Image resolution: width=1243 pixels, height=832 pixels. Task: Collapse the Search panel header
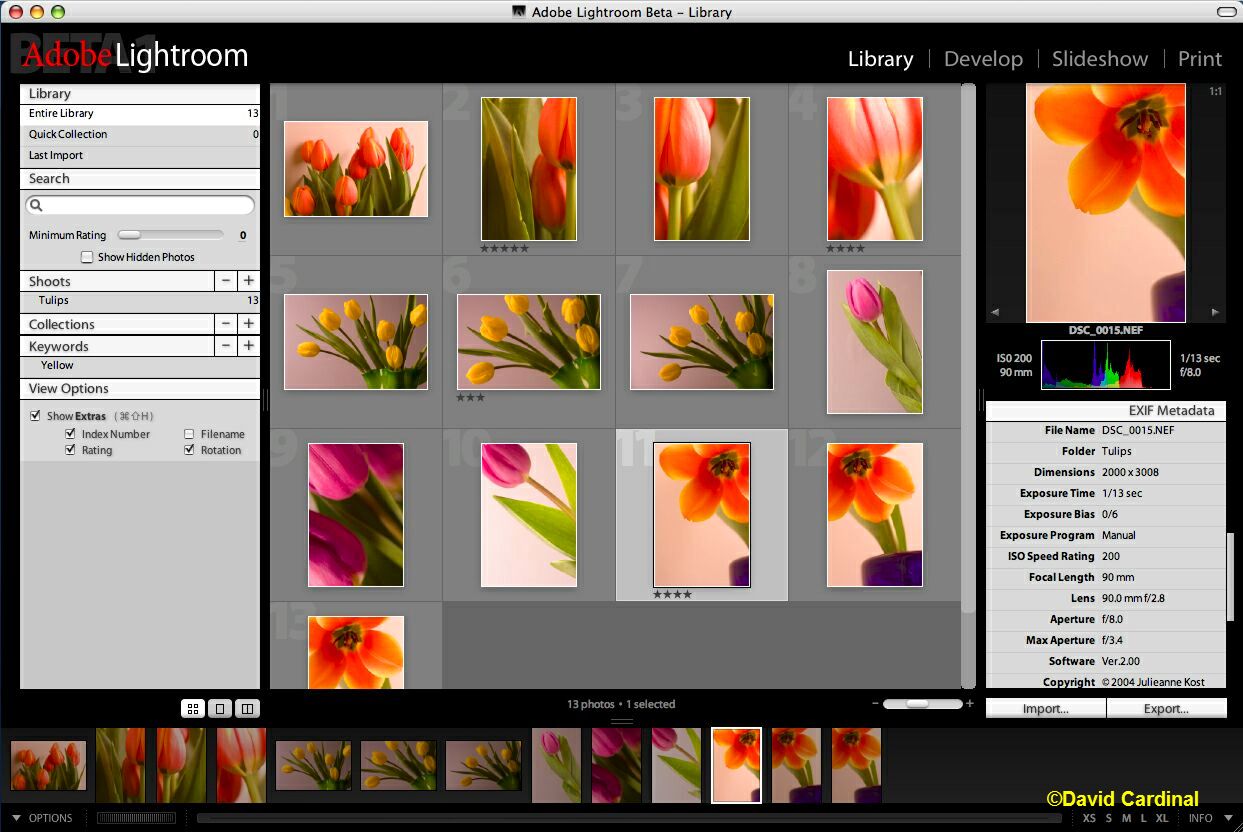[140, 179]
